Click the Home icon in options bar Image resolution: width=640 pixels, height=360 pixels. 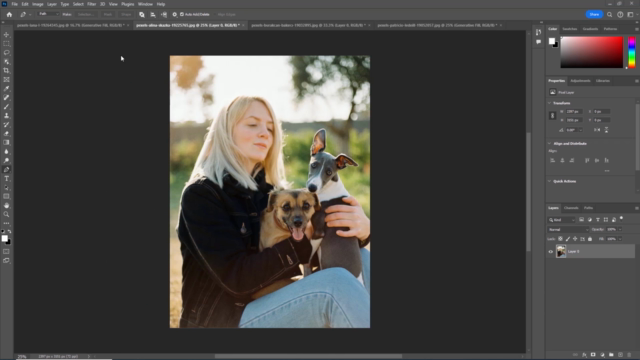9,14
